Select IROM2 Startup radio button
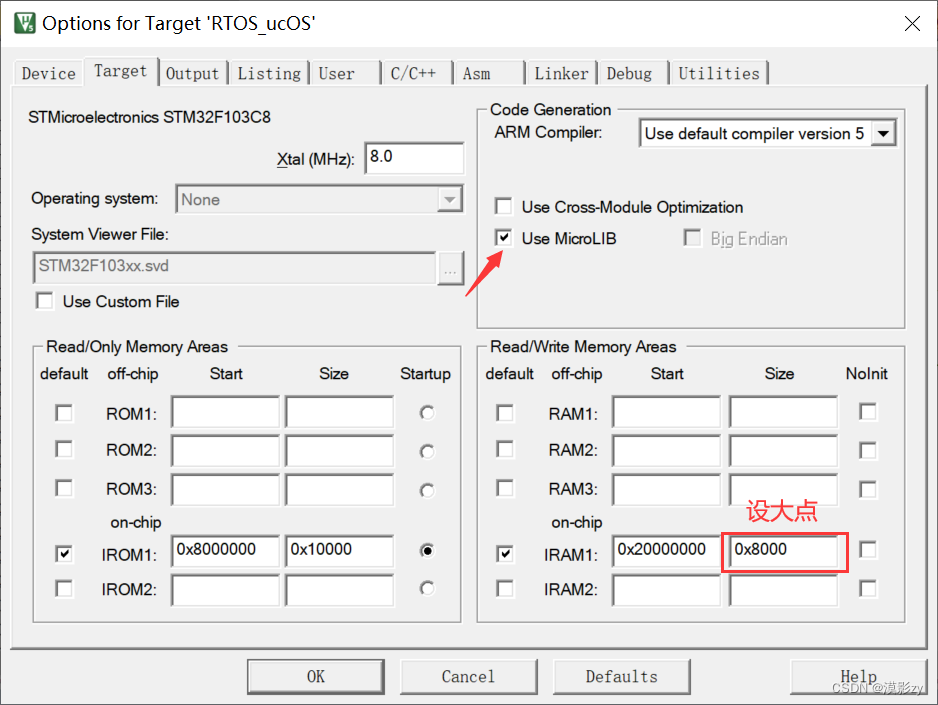The height and width of the screenshot is (705, 938). (427, 588)
